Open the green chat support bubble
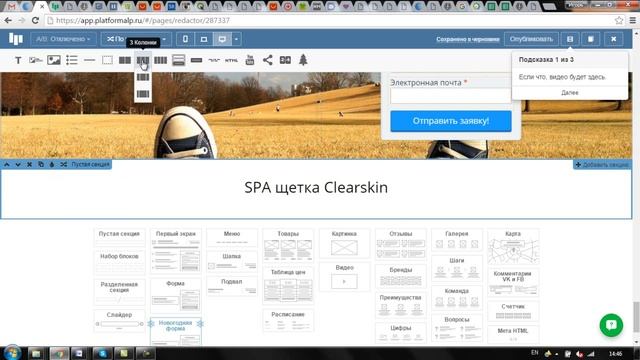640x360 pixels. tap(611, 325)
